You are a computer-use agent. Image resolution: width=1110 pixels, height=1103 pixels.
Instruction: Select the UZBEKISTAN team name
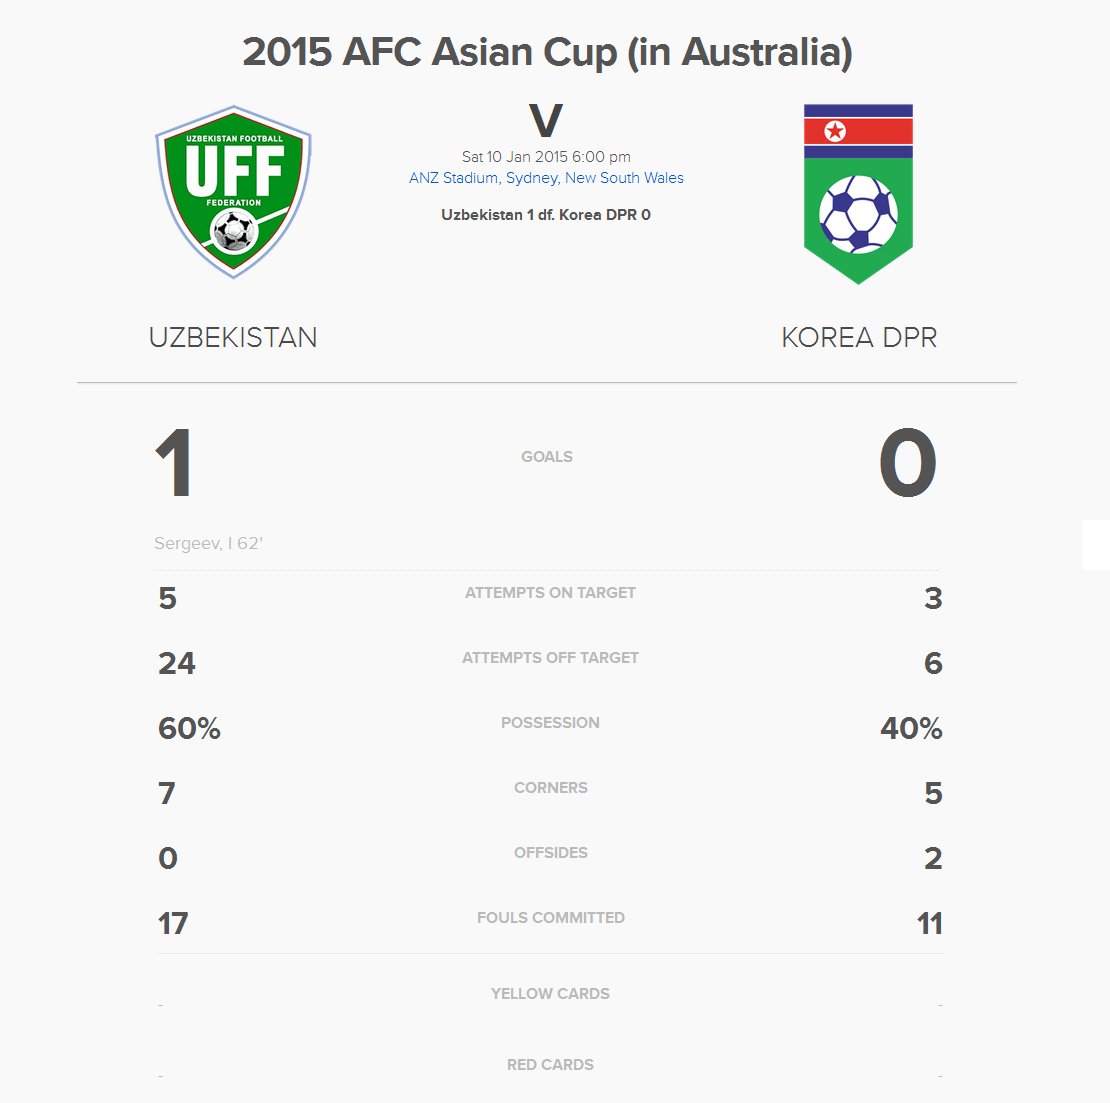[x=233, y=338]
